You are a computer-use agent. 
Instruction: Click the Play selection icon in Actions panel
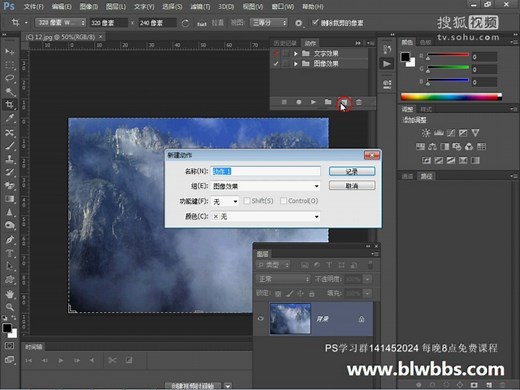pos(313,102)
